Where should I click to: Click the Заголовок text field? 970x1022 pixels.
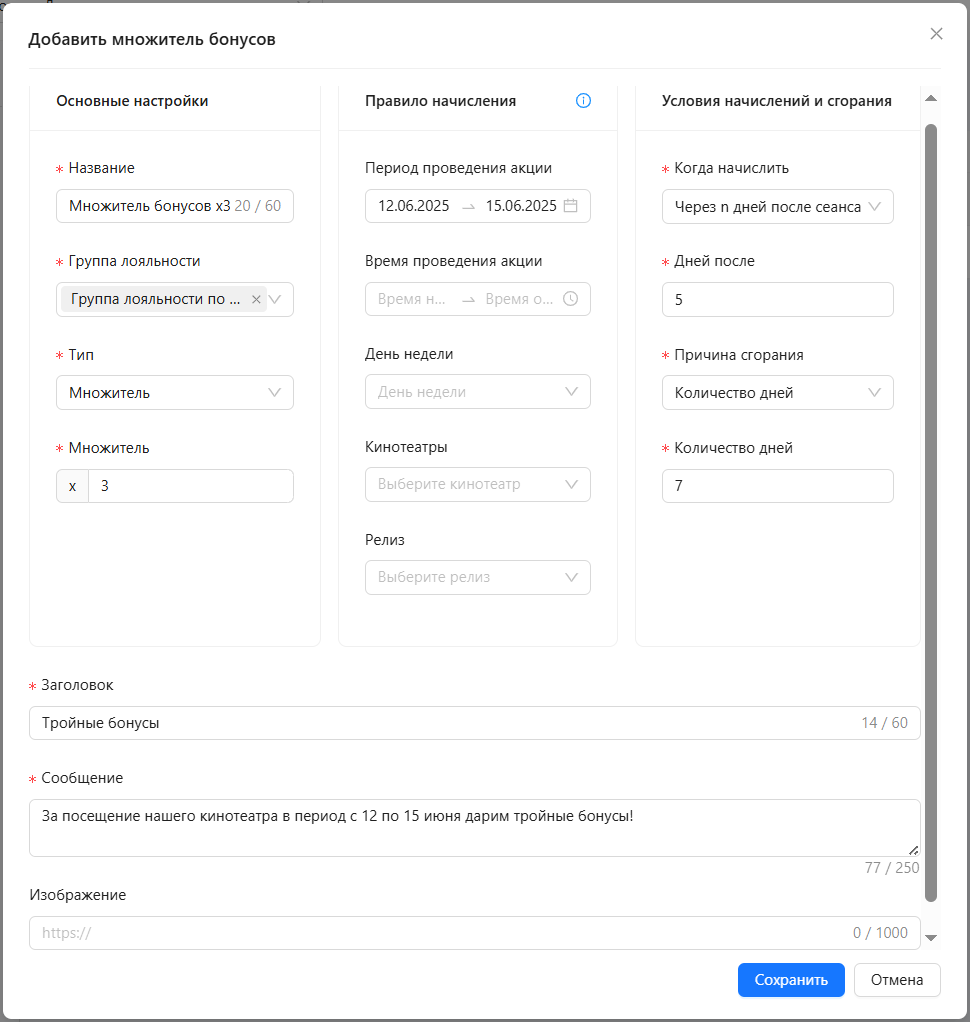tap(475, 723)
